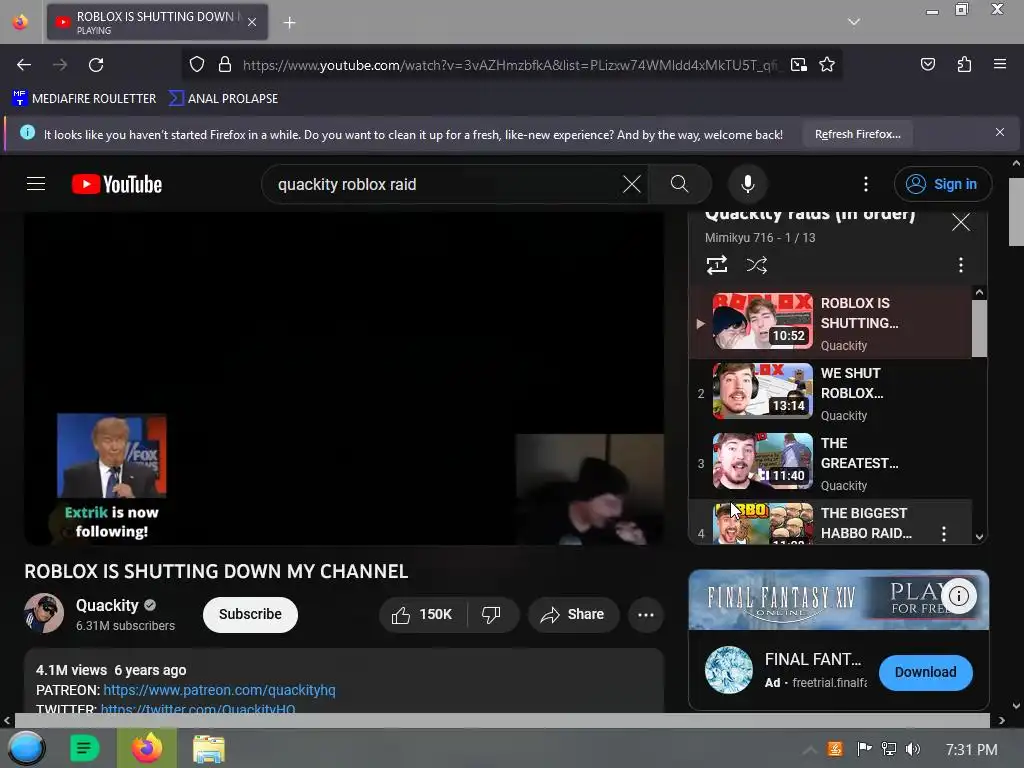
Task: Search with voice microphone button
Action: point(748,184)
